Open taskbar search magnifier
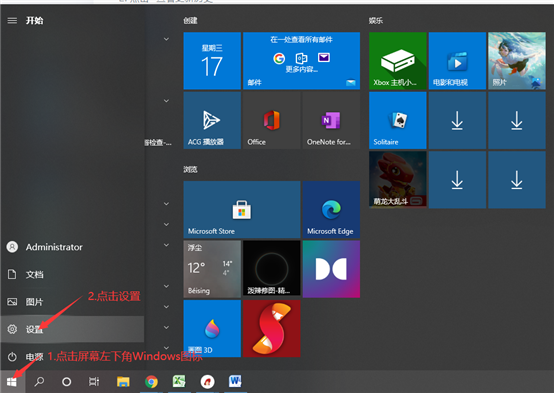 [x=39, y=382]
